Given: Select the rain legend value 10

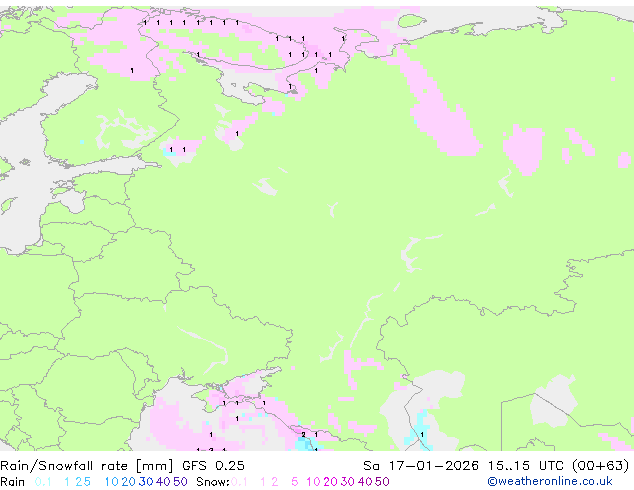Looking at the screenshot, I should click(x=111, y=482).
